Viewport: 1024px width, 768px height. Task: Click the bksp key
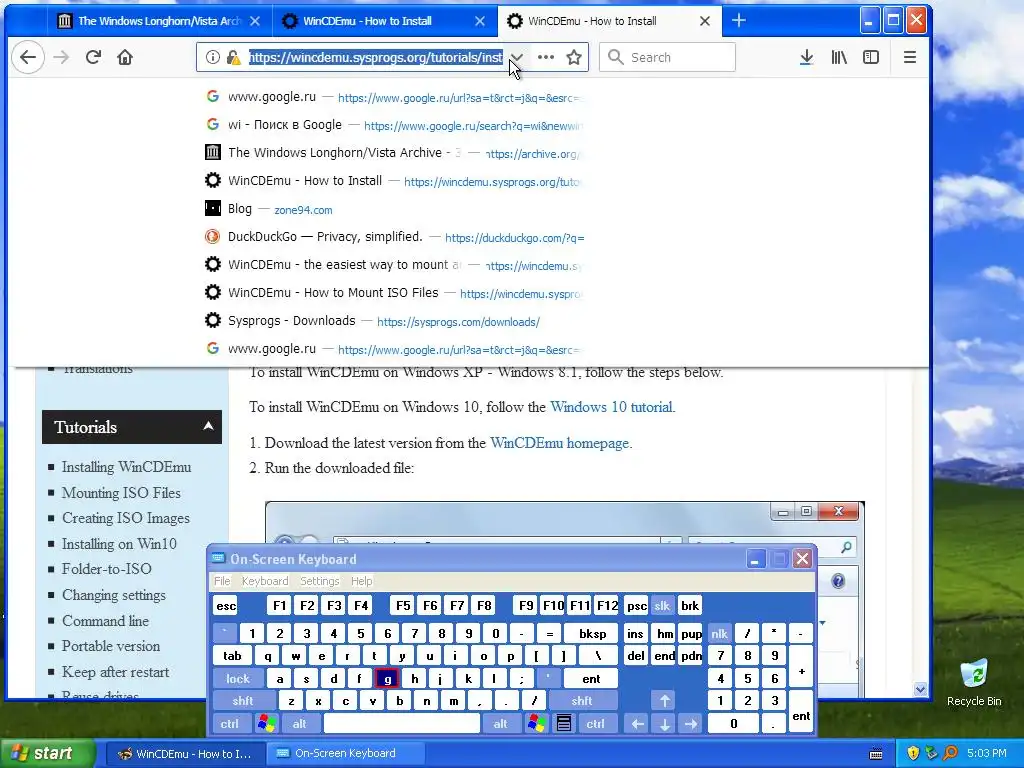[x=592, y=633]
